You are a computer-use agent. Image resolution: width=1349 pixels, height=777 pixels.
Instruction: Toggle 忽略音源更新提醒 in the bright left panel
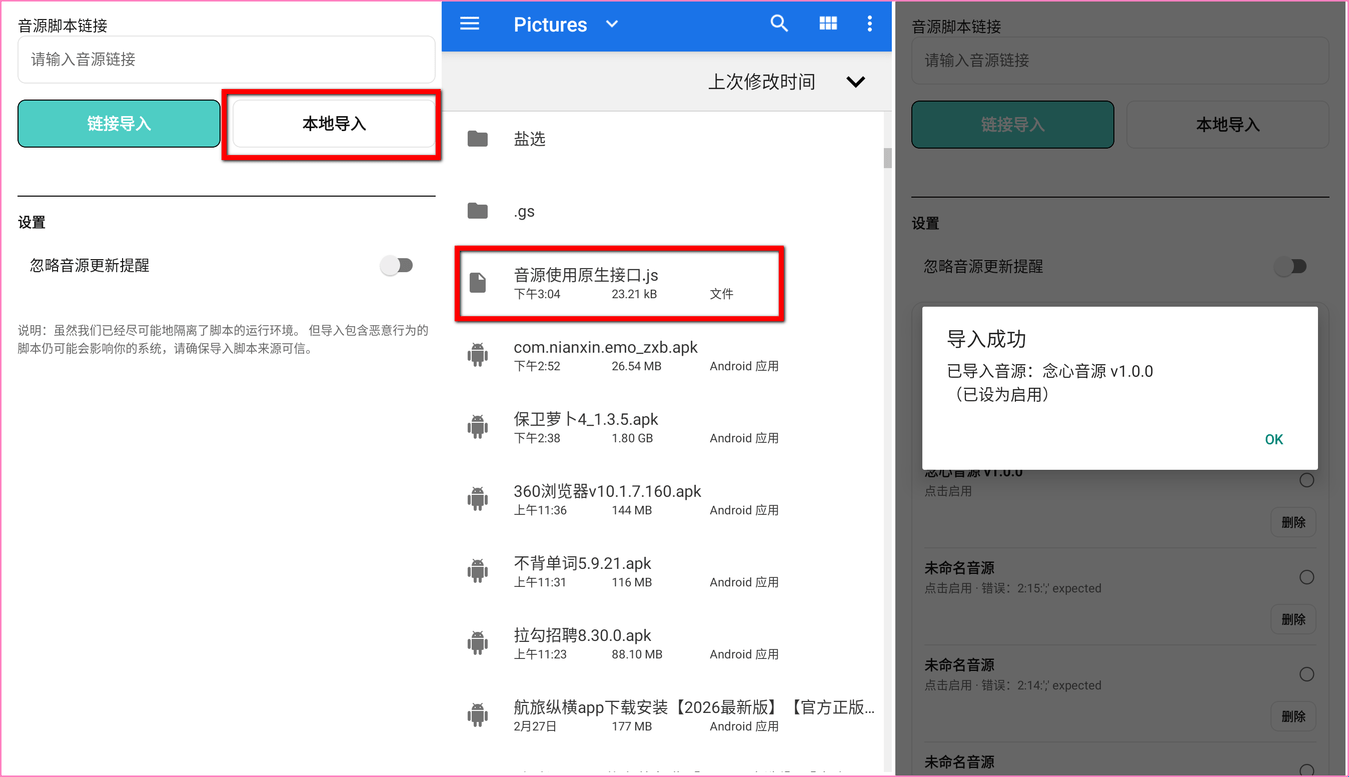(396, 265)
